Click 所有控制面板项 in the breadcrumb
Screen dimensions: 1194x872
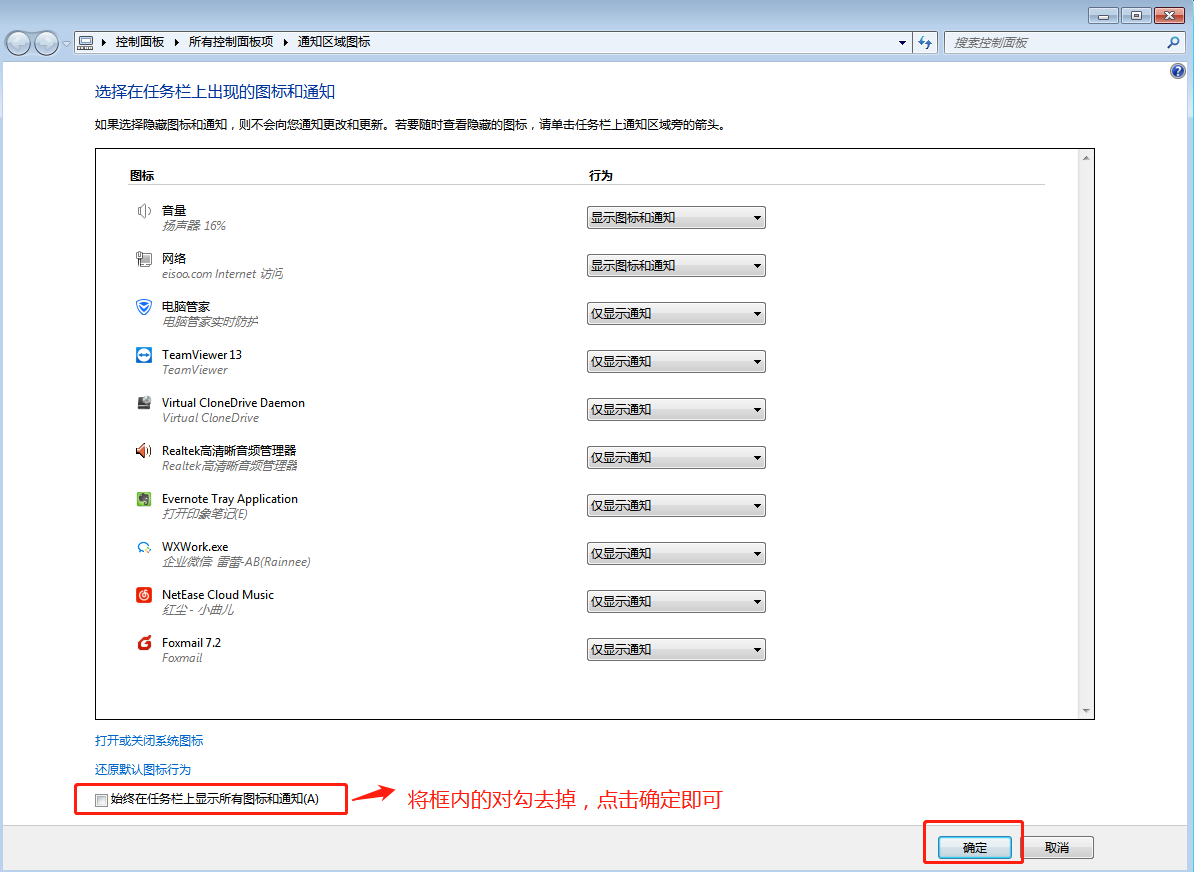pos(231,42)
